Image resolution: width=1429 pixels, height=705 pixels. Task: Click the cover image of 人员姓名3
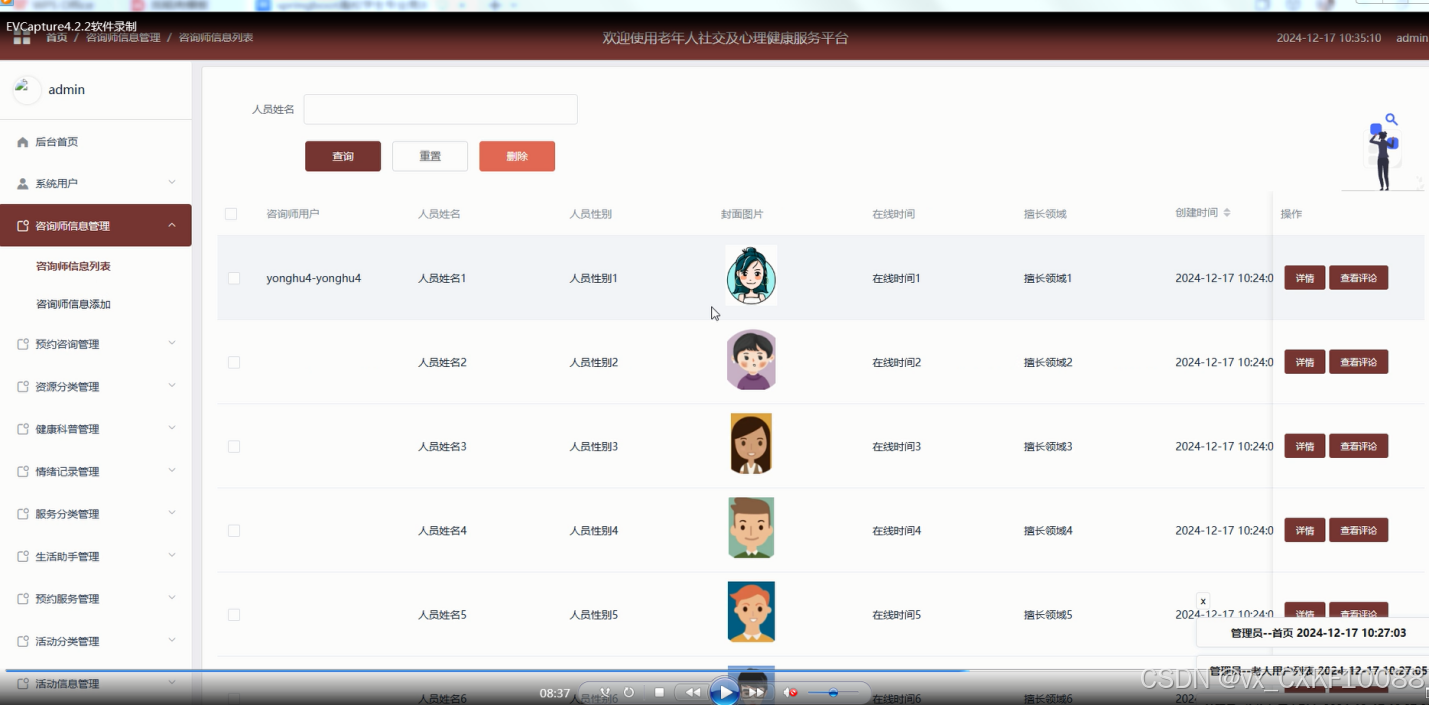[751, 443]
